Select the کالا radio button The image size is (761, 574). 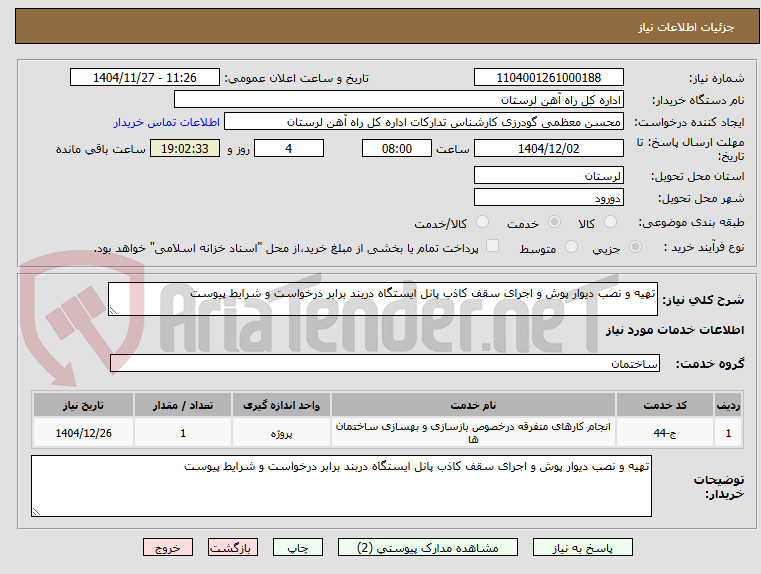pyautogui.click(x=610, y=222)
